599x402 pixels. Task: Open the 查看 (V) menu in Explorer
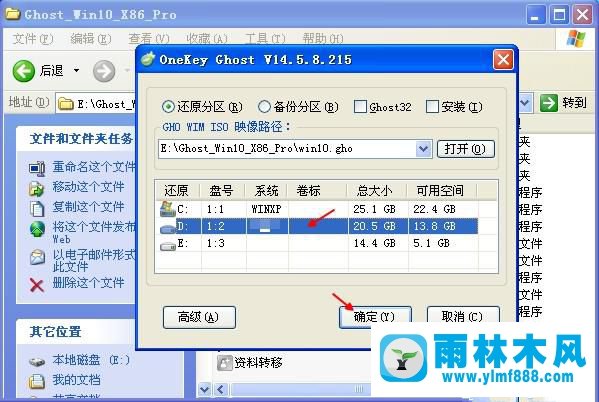pyautogui.click(x=149, y=39)
